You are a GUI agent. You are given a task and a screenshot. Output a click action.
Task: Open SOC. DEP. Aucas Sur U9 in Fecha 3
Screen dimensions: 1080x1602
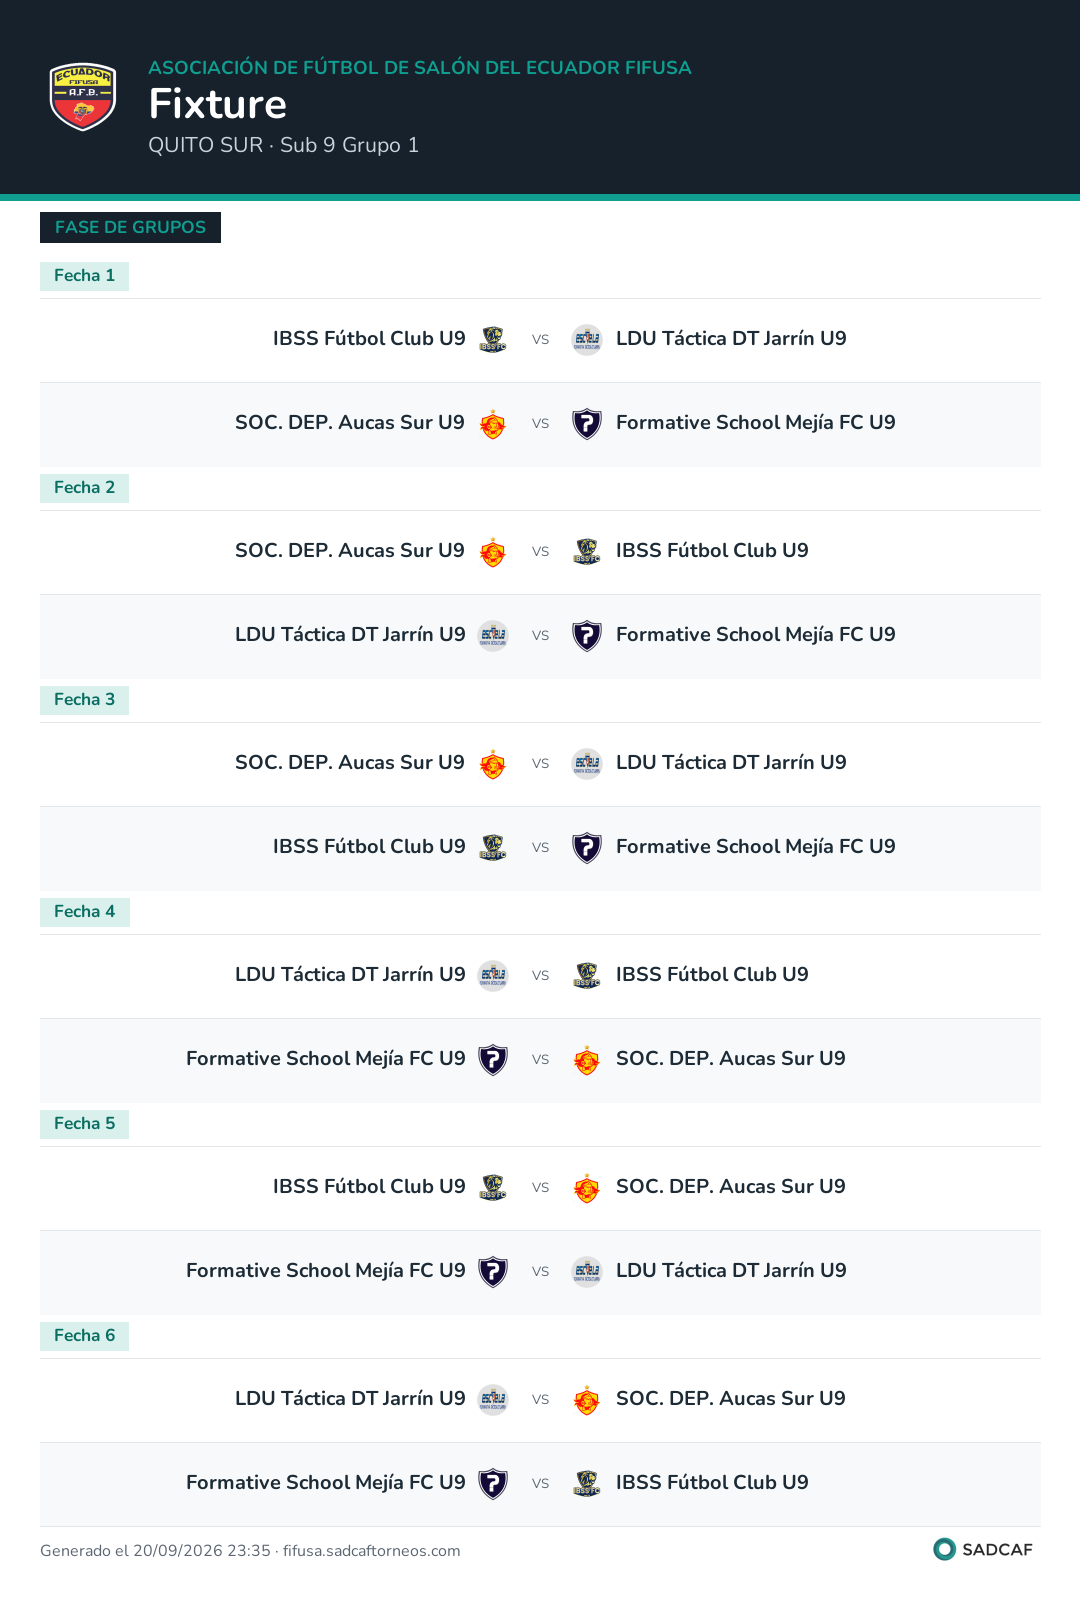click(x=350, y=763)
